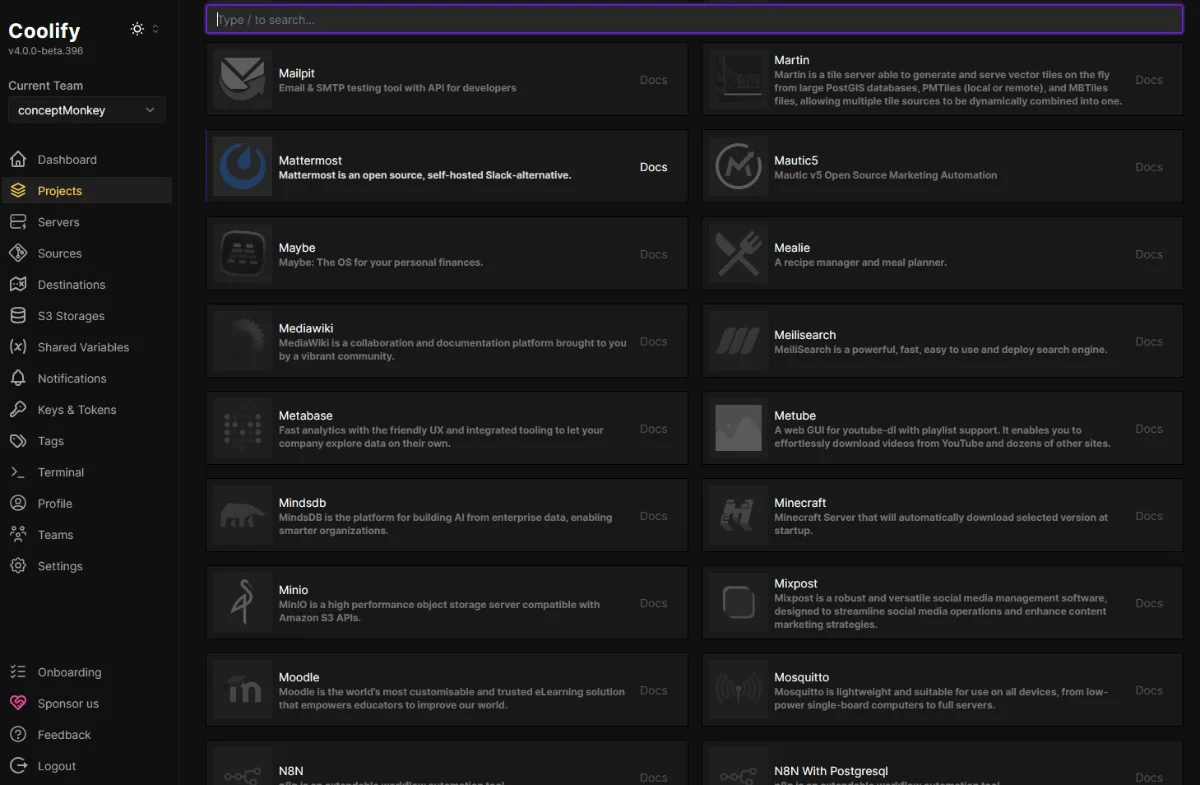Screen dimensions: 1200x785
Task: Click the Mailpit service logo
Action: [x=242, y=80]
